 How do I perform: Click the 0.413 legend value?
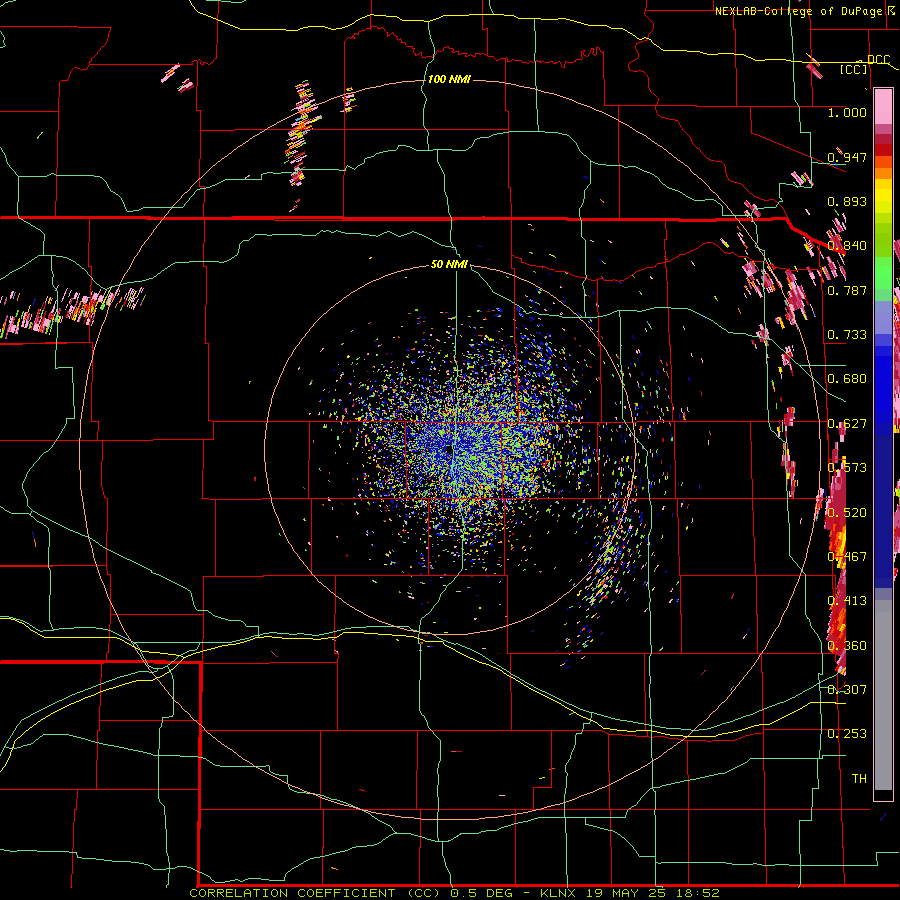tap(847, 601)
